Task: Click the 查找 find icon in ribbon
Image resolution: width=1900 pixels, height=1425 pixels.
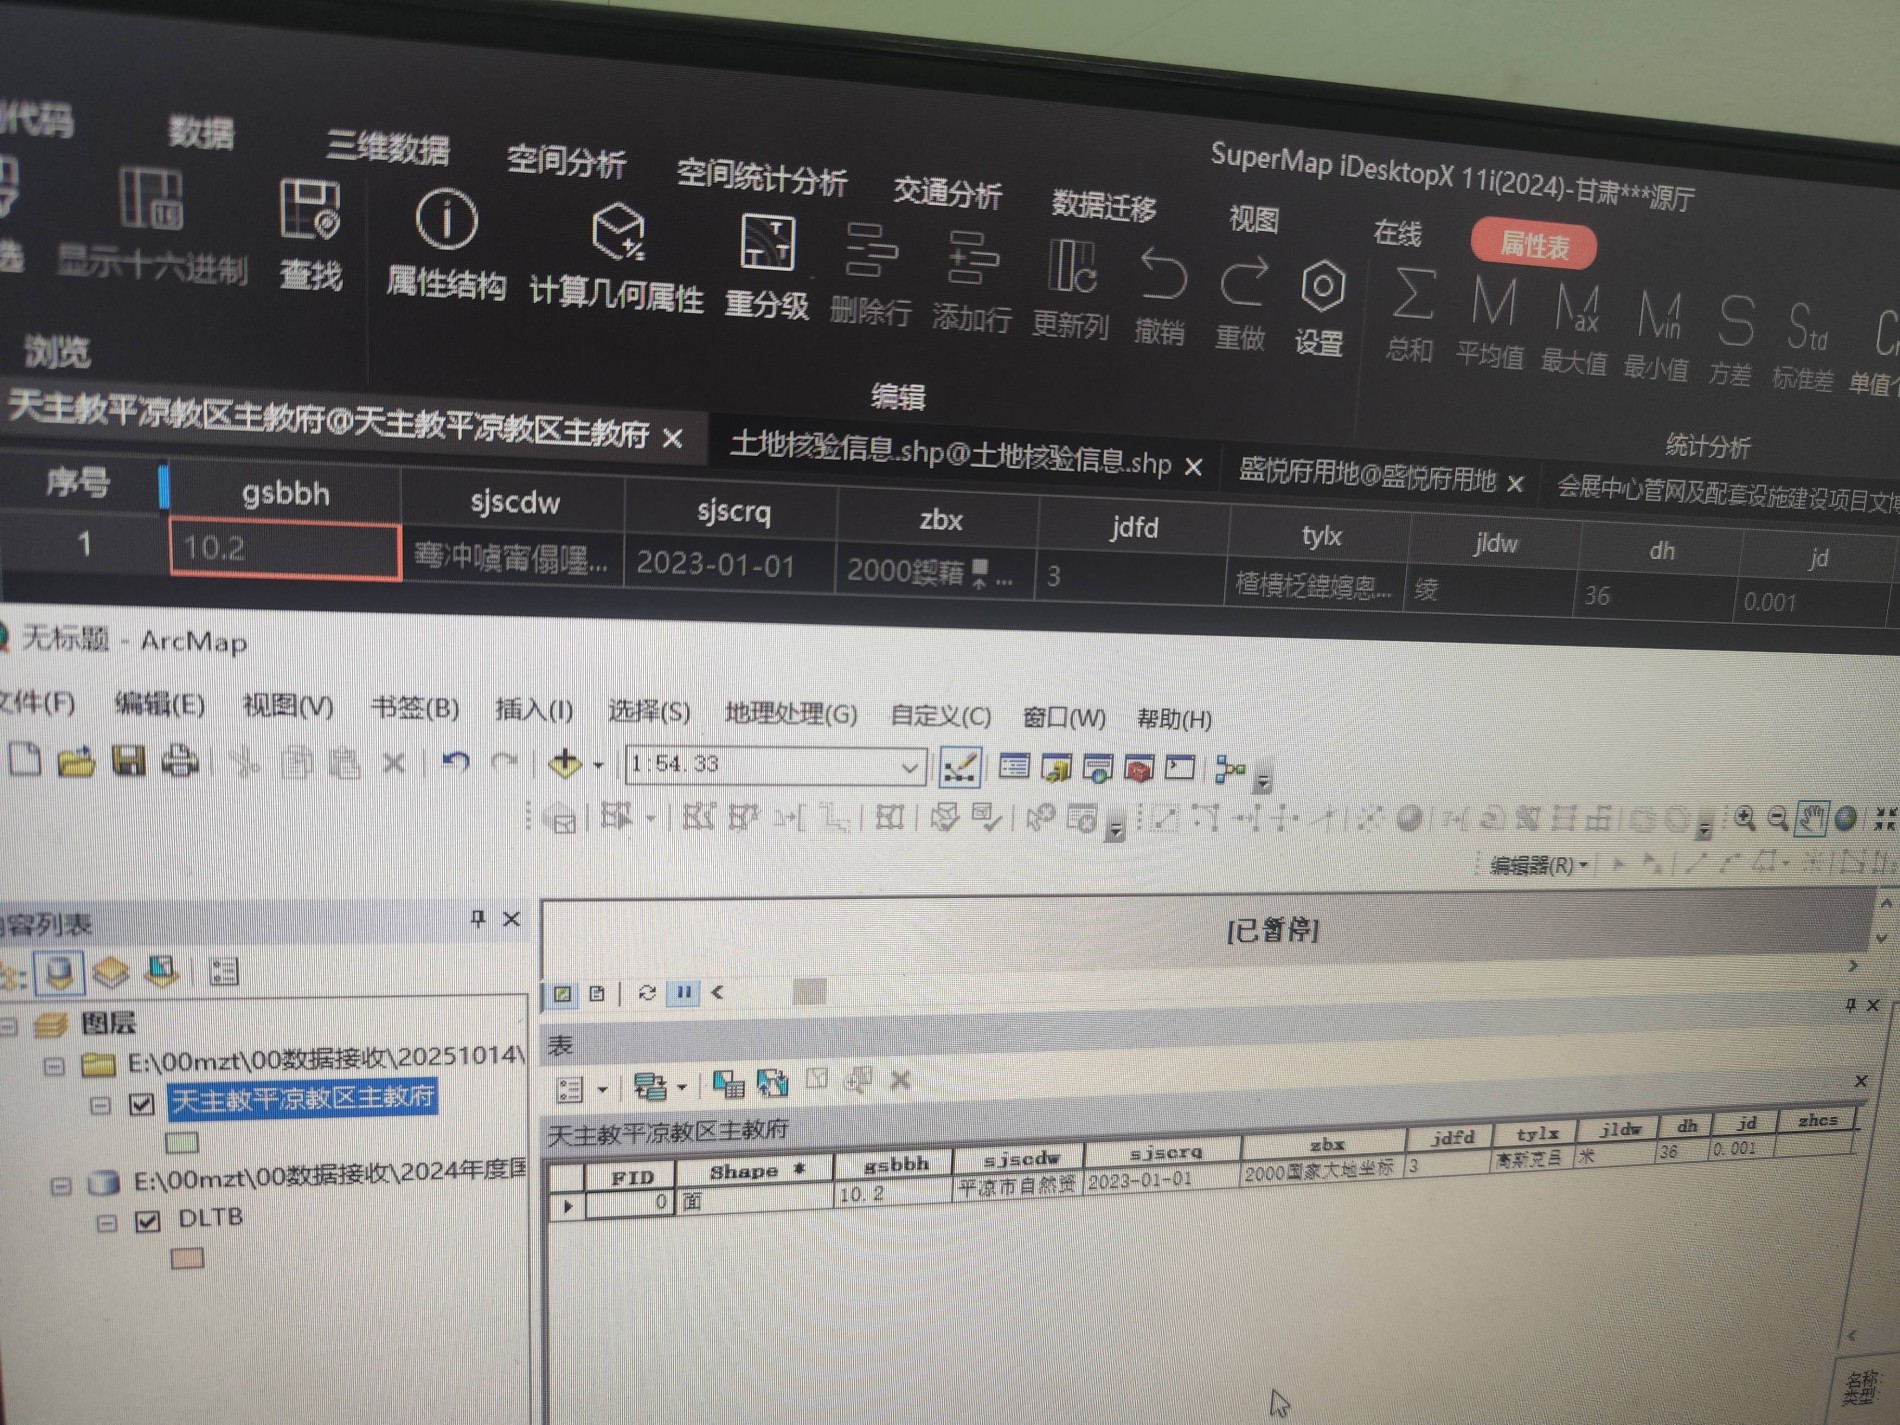Action: pos(310,211)
